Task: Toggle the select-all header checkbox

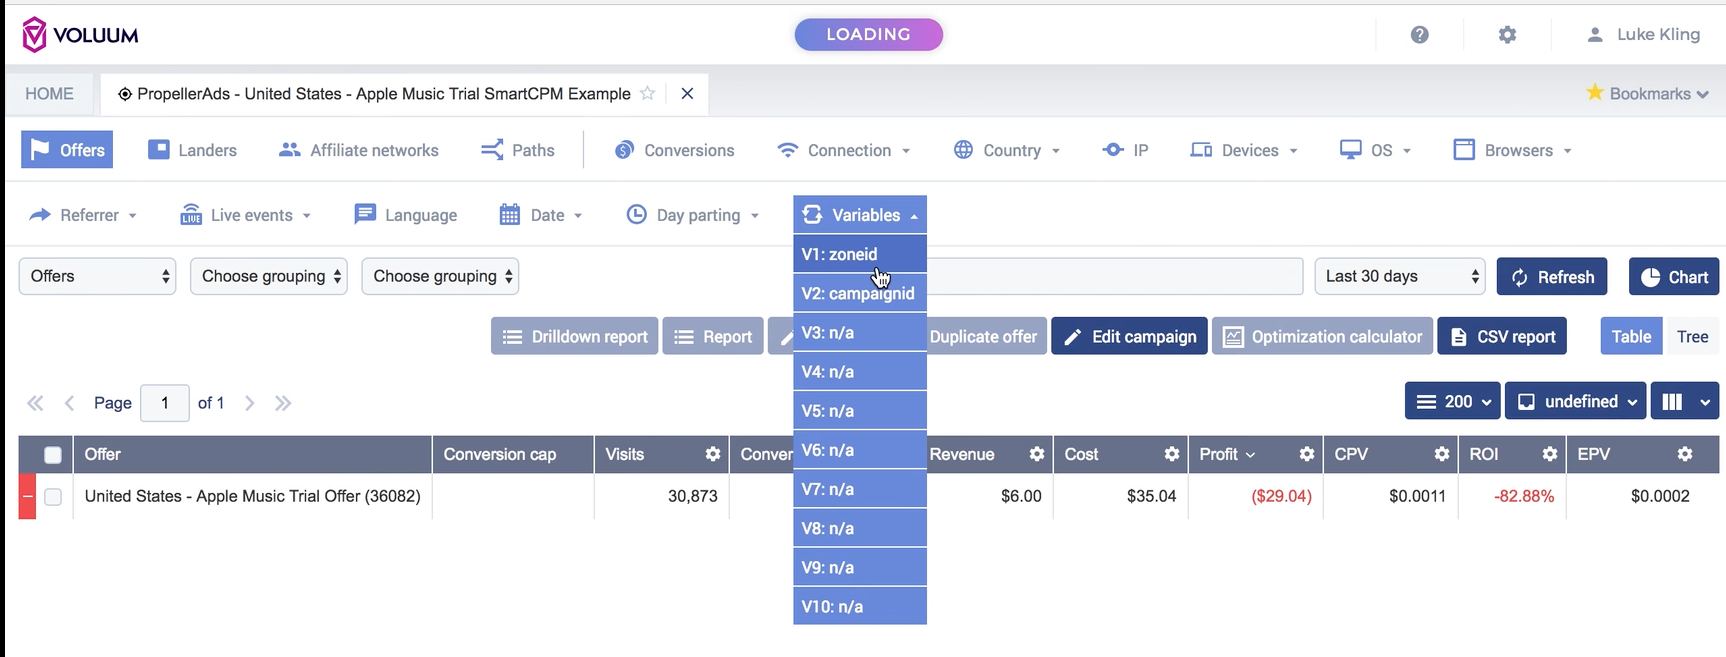Action: (x=53, y=455)
